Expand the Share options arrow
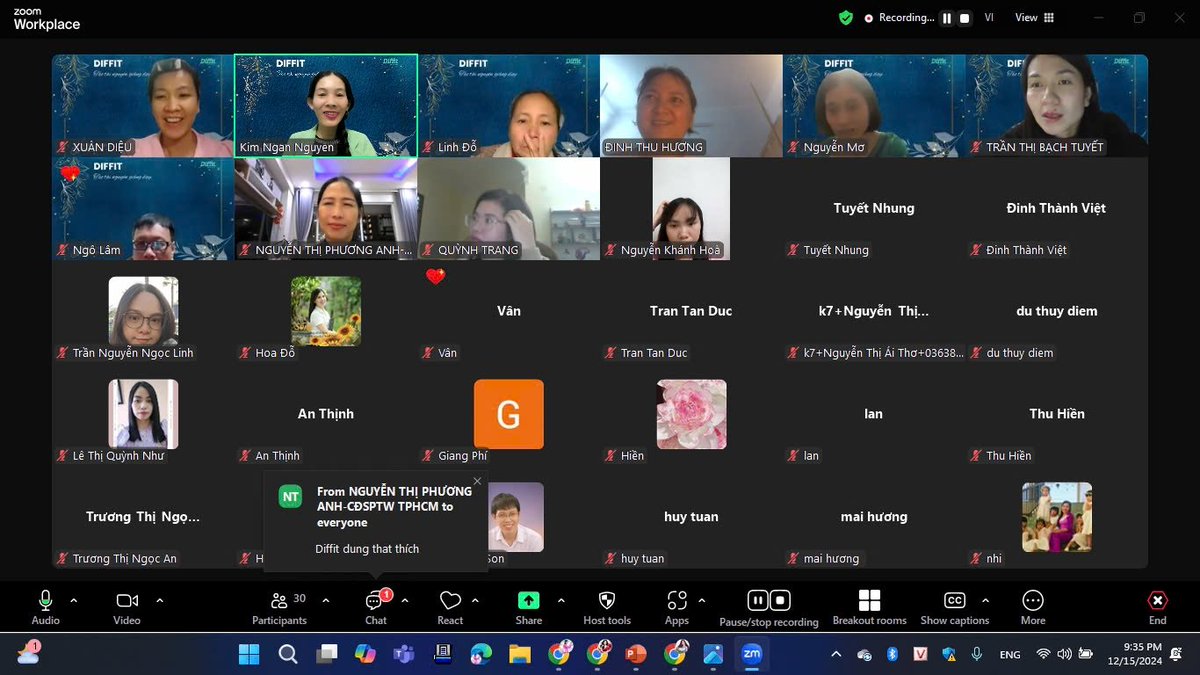This screenshot has height=675, width=1200. click(560, 600)
